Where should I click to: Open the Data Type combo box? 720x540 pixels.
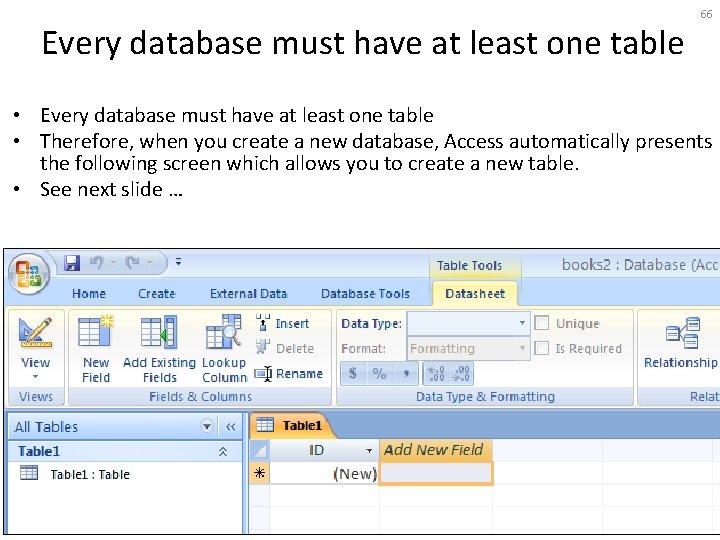coord(468,324)
